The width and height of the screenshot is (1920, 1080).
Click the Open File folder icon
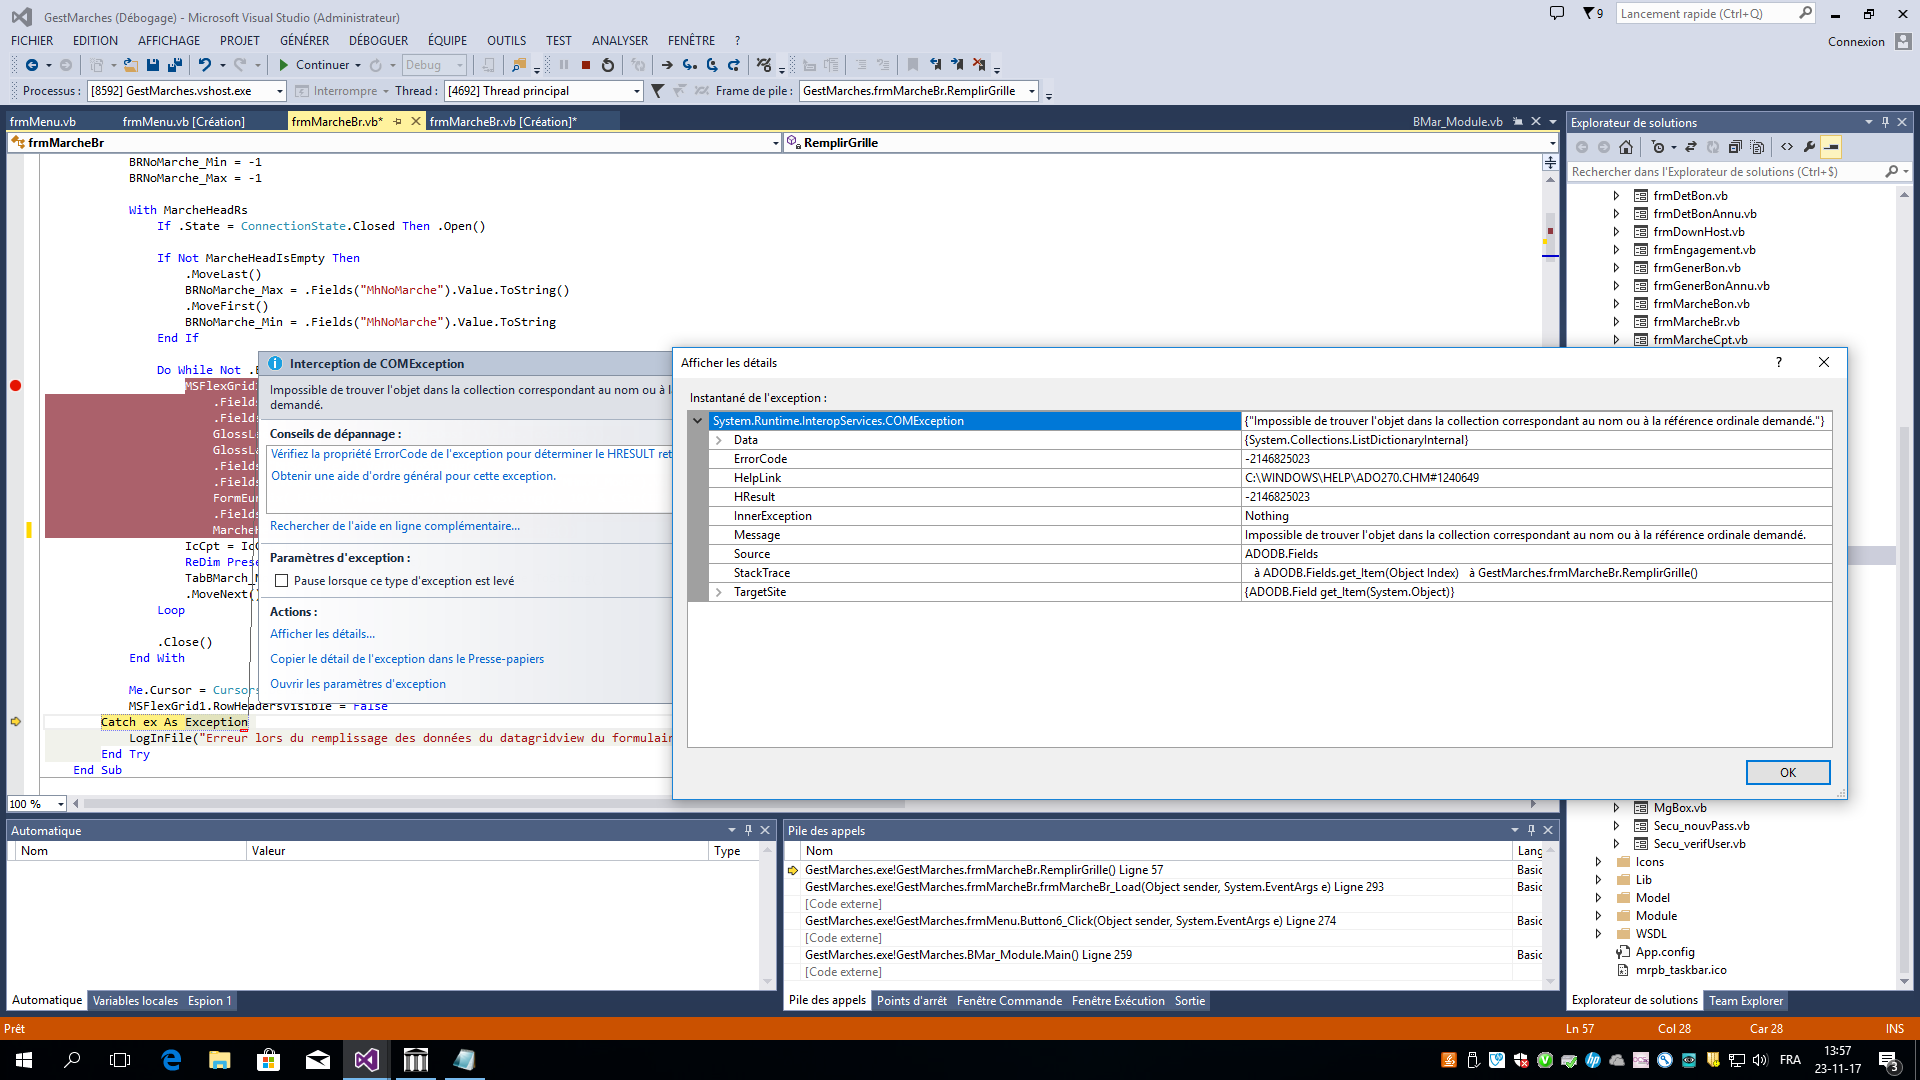130,65
